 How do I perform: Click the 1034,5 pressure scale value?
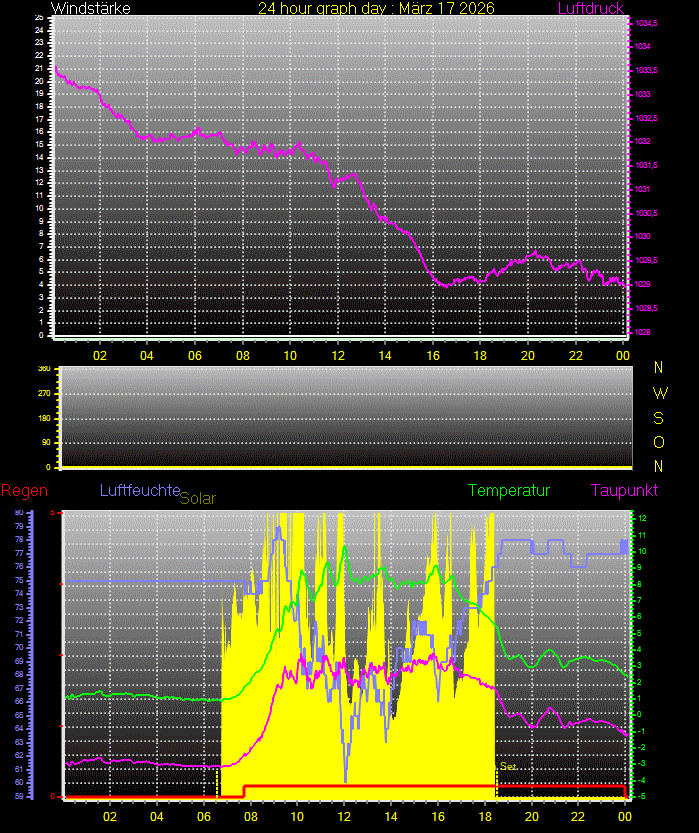[646, 22]
